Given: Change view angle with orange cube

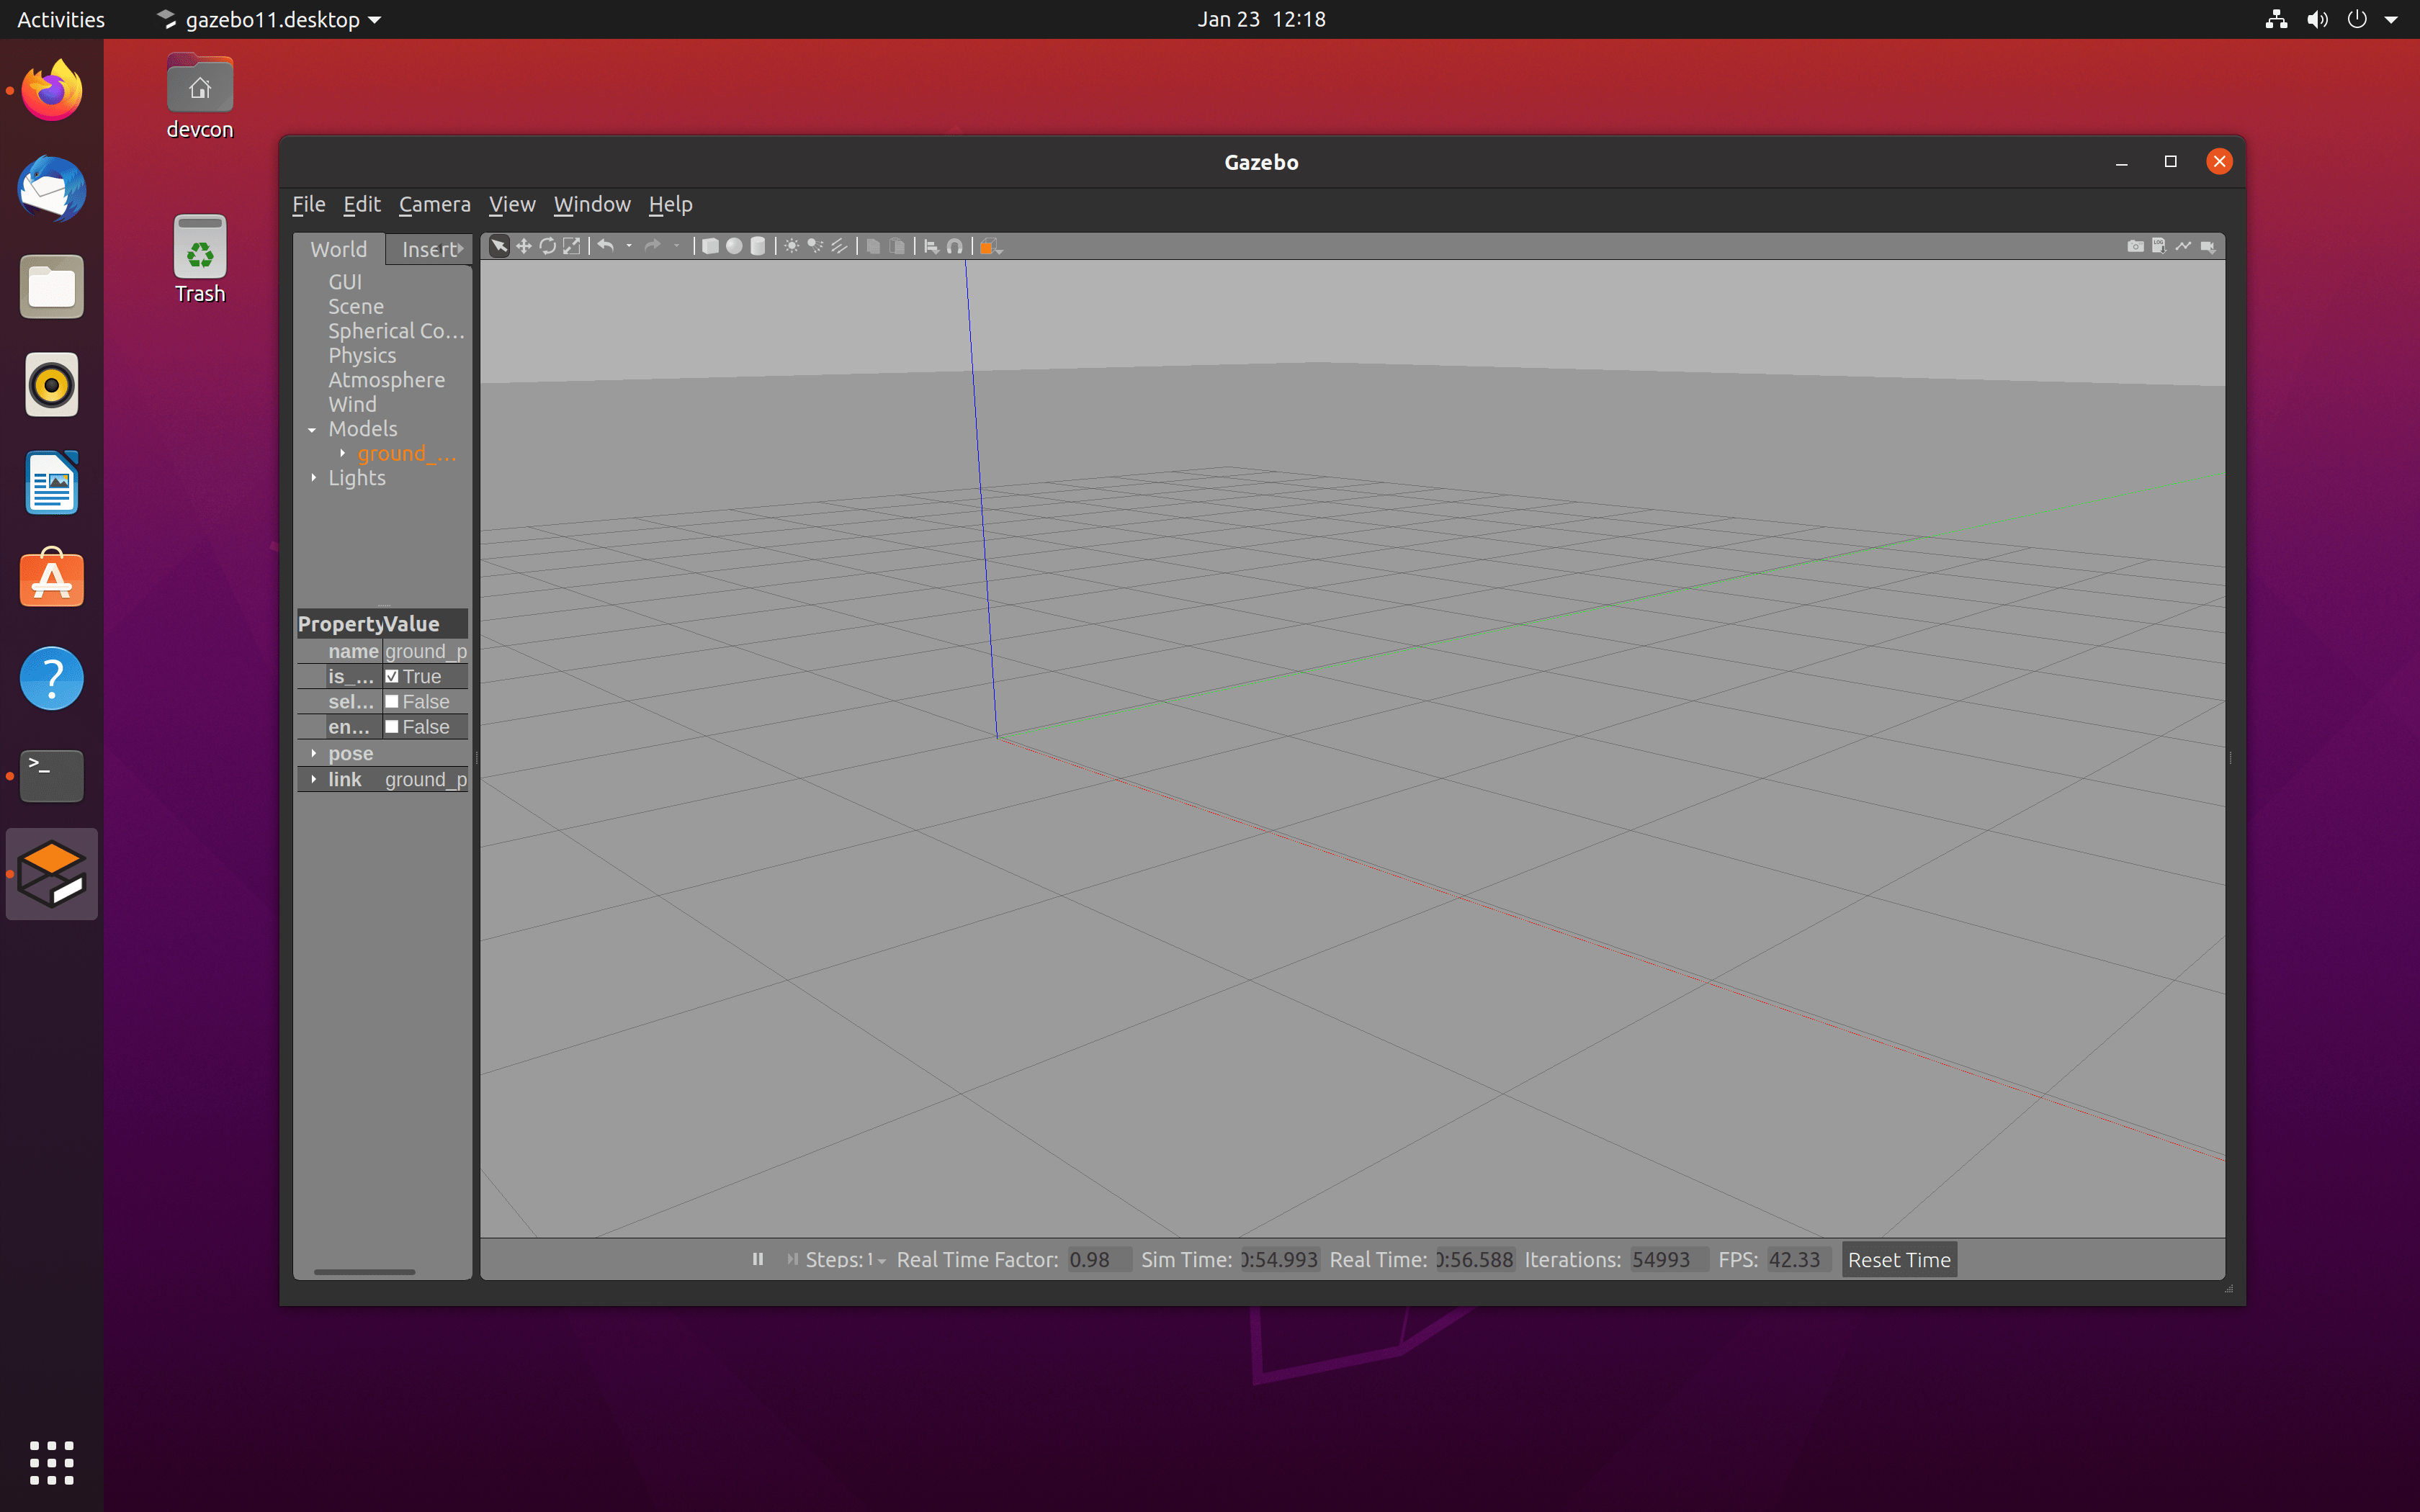Looking at the screenshot, I should pyautogui.click(x=990, y=246).
